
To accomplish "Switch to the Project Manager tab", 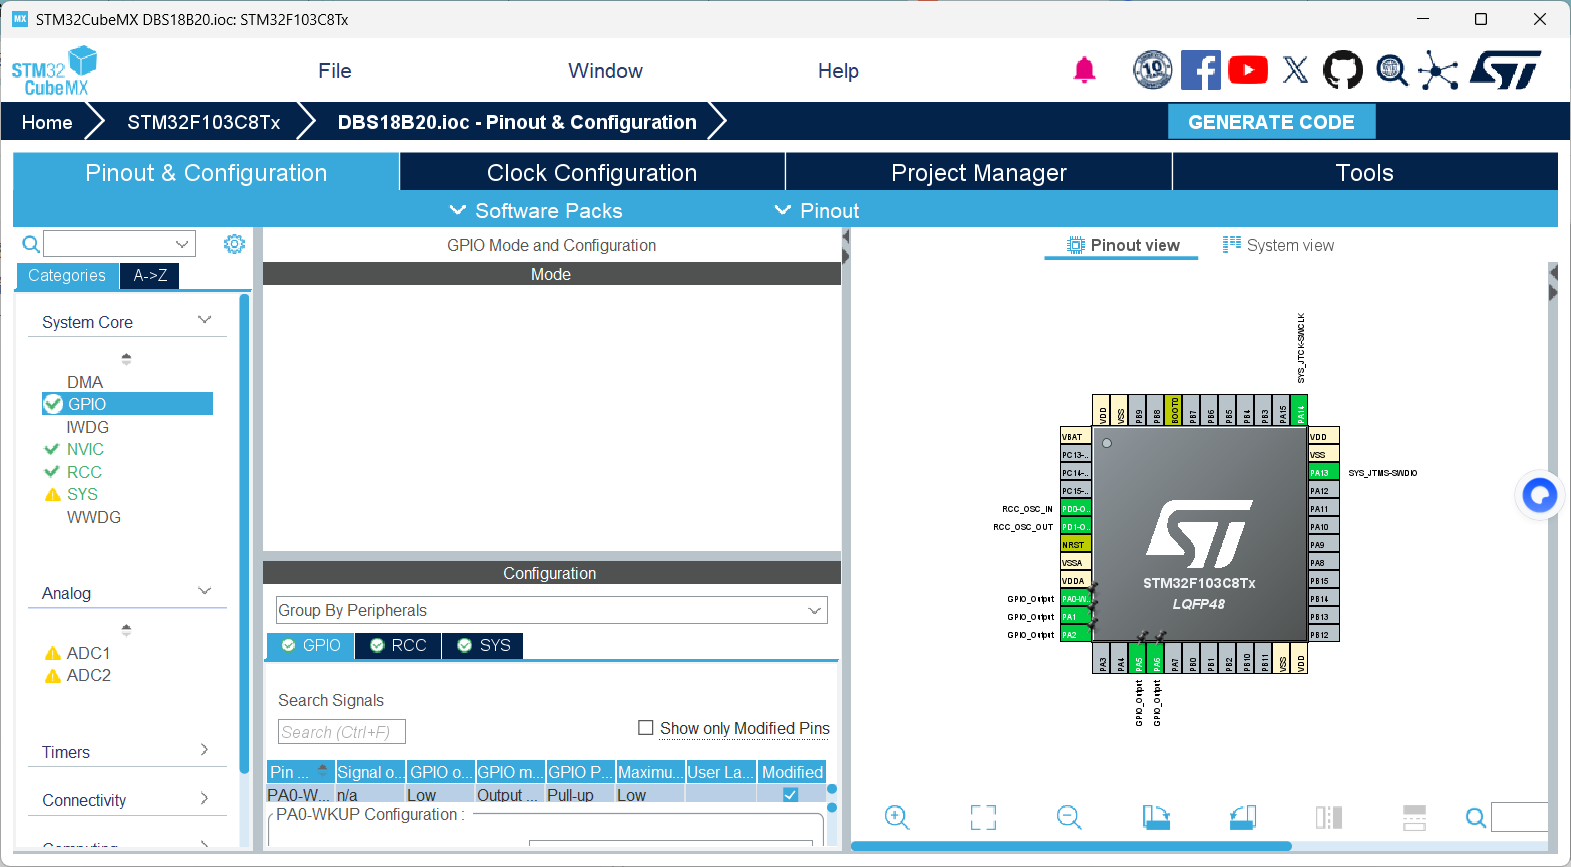I will 979,172.
